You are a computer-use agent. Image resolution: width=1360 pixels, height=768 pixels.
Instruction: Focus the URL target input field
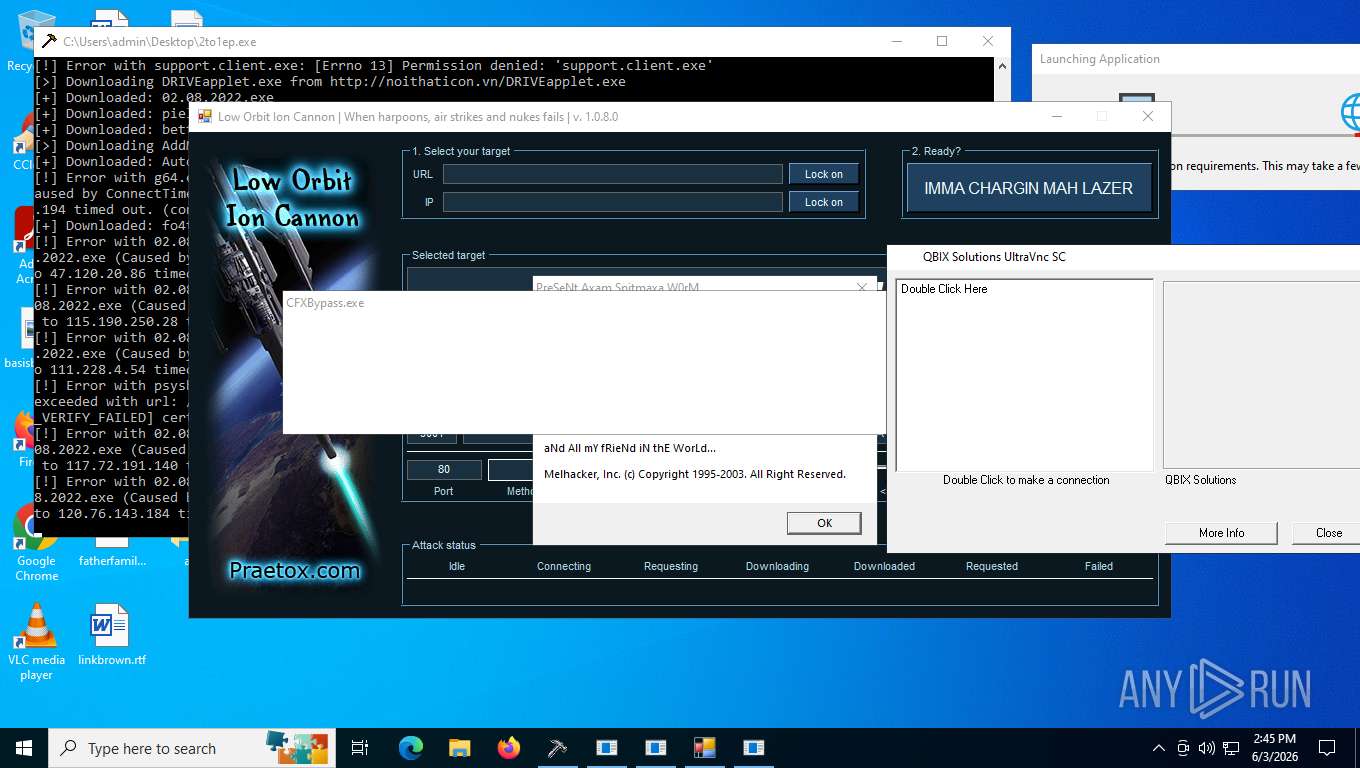click(x=613, y=174)
